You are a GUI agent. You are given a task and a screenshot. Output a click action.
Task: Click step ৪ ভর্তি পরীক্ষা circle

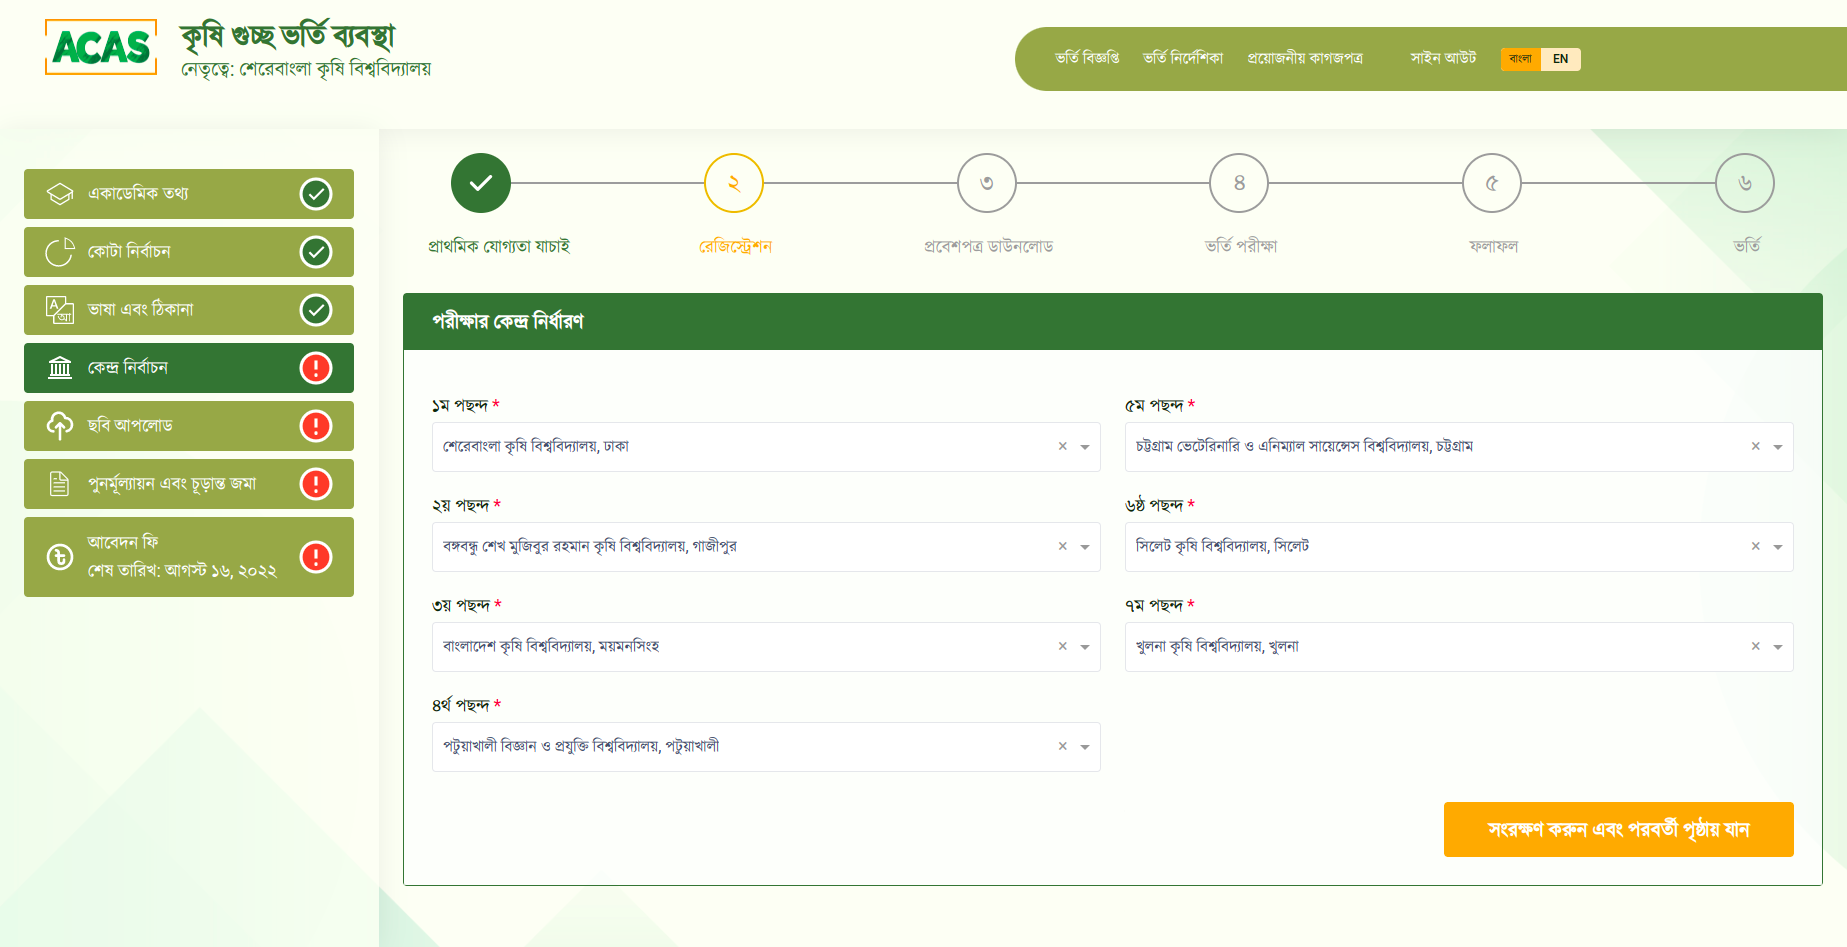(x=1239, y=183)
